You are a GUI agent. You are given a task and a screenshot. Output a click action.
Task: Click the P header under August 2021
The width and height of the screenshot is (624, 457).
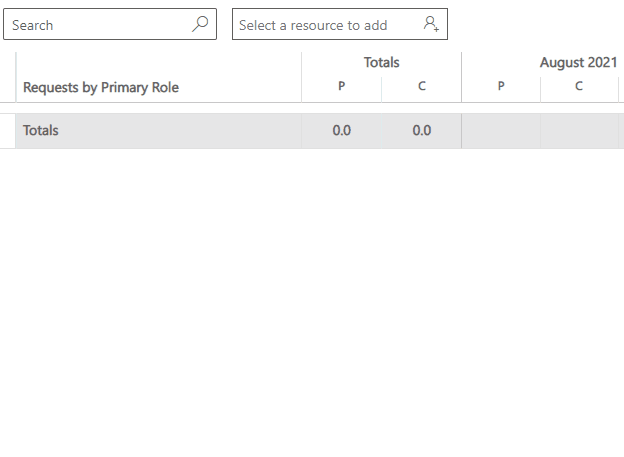click(x=501, y=87)
